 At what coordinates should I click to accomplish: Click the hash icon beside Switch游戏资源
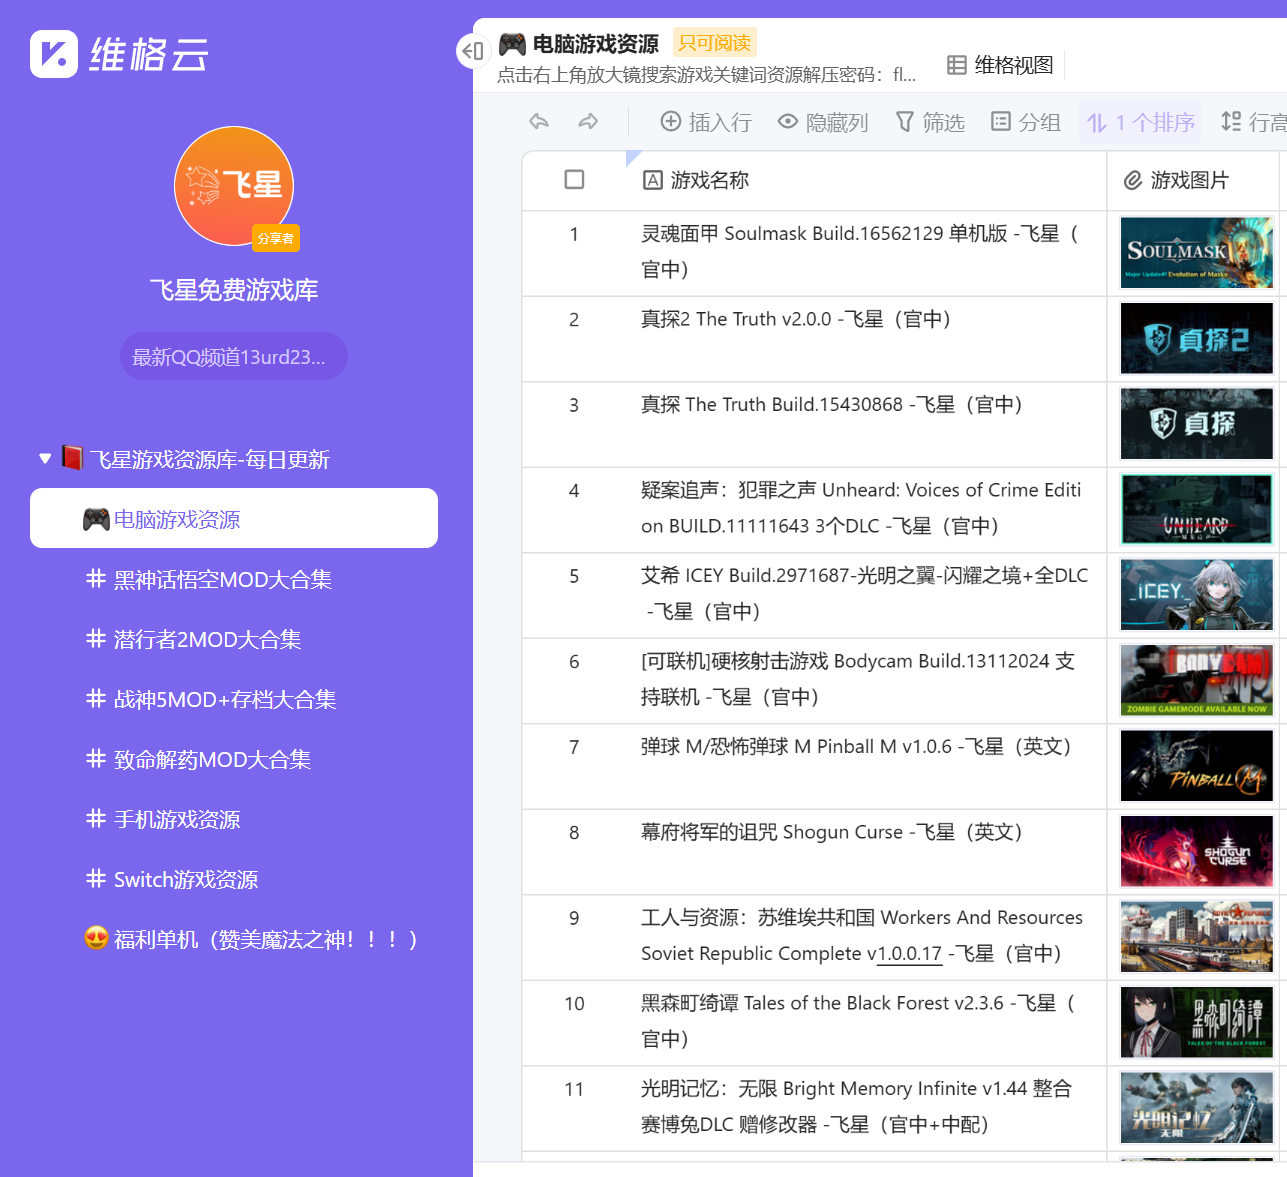click(96, 878)
